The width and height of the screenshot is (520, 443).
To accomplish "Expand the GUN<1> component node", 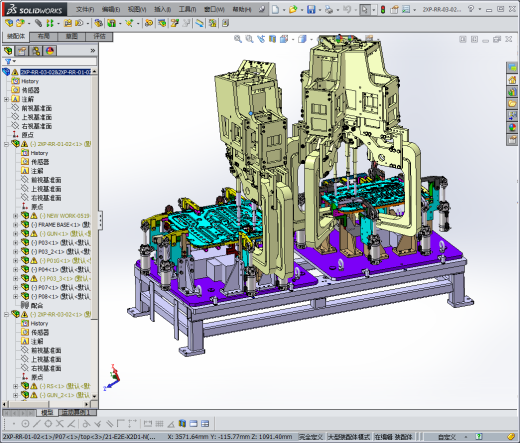I will pos(15,234).
